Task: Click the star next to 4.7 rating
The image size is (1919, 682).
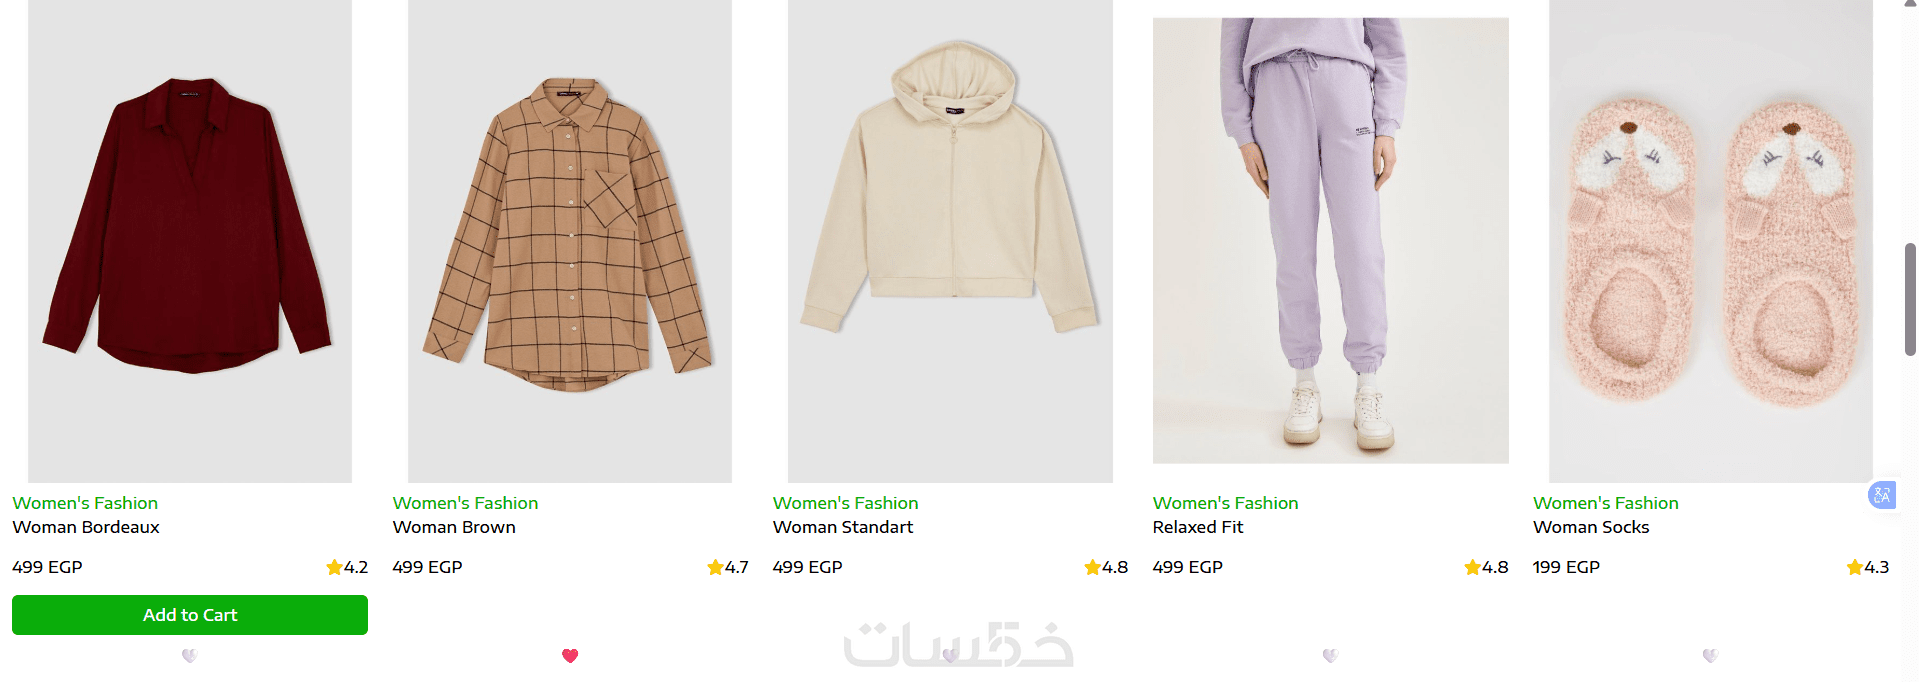Action: 715,568
